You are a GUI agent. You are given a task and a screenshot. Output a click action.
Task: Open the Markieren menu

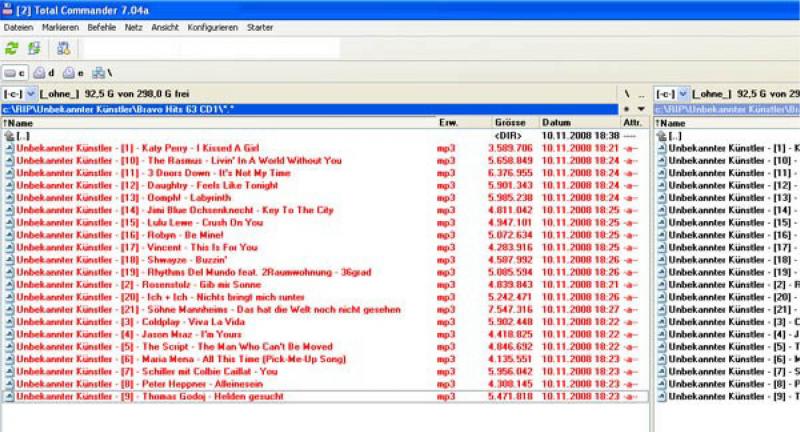point(60,28)
